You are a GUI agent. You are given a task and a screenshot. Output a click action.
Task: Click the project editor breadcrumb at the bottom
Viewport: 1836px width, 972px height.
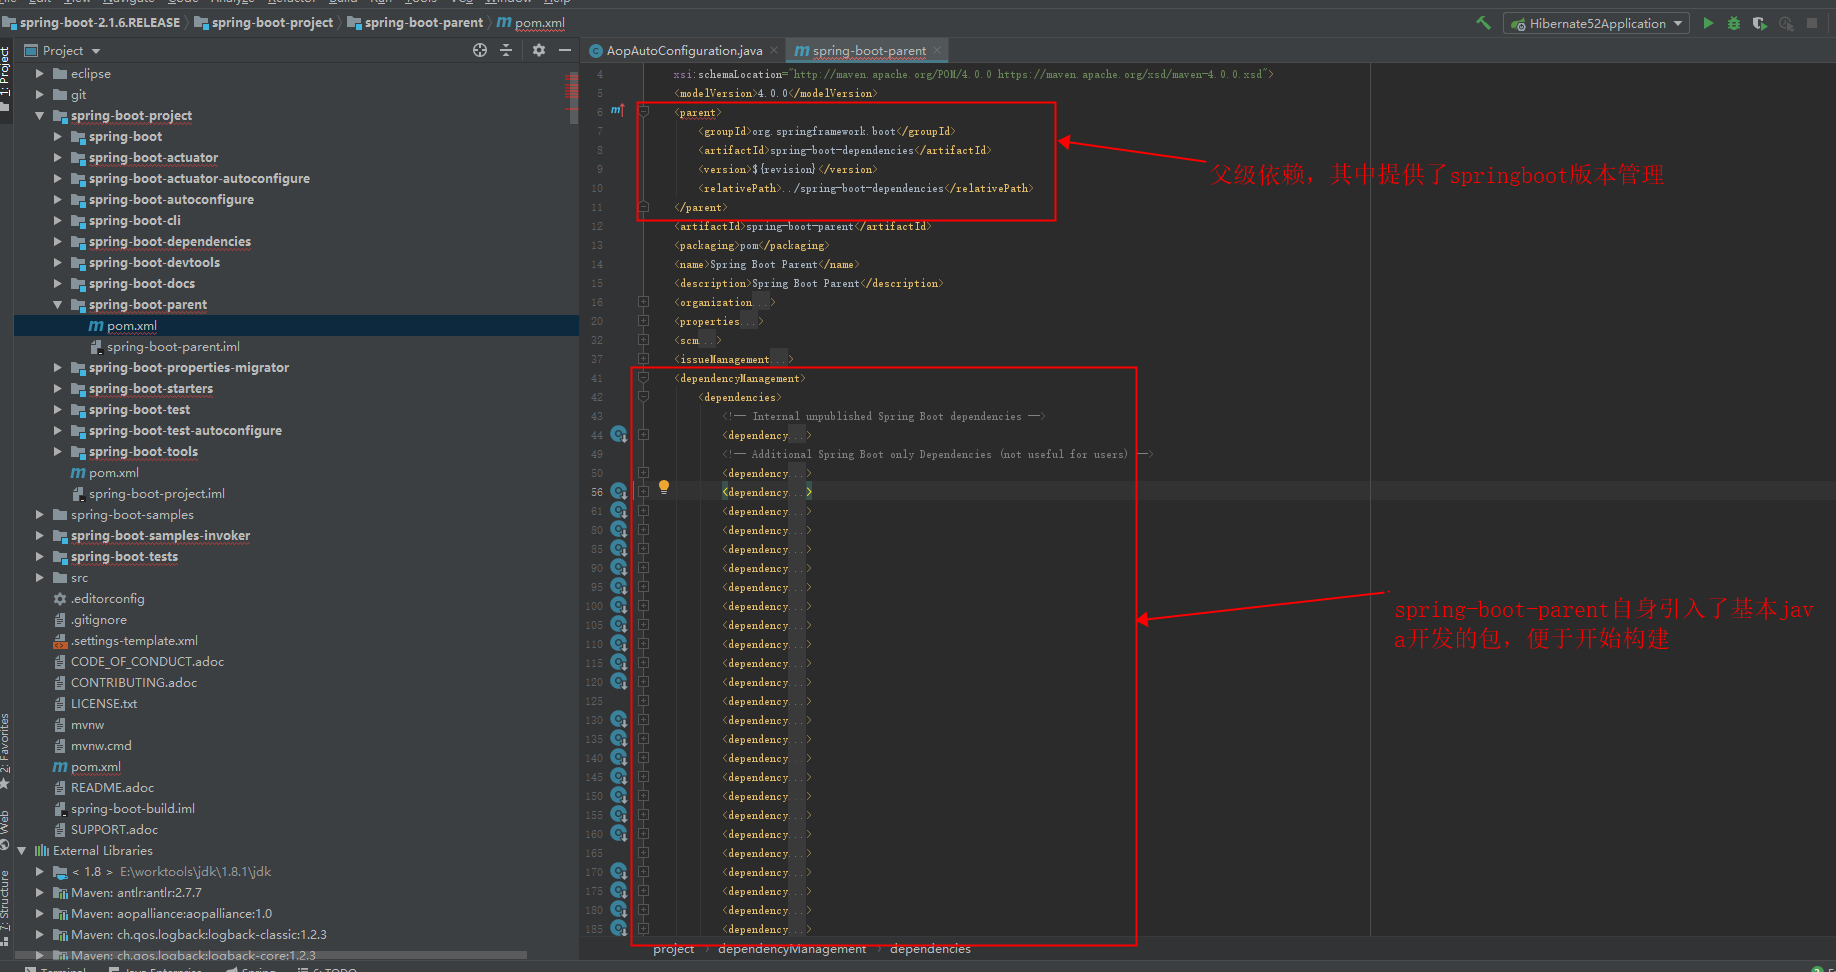673,949
